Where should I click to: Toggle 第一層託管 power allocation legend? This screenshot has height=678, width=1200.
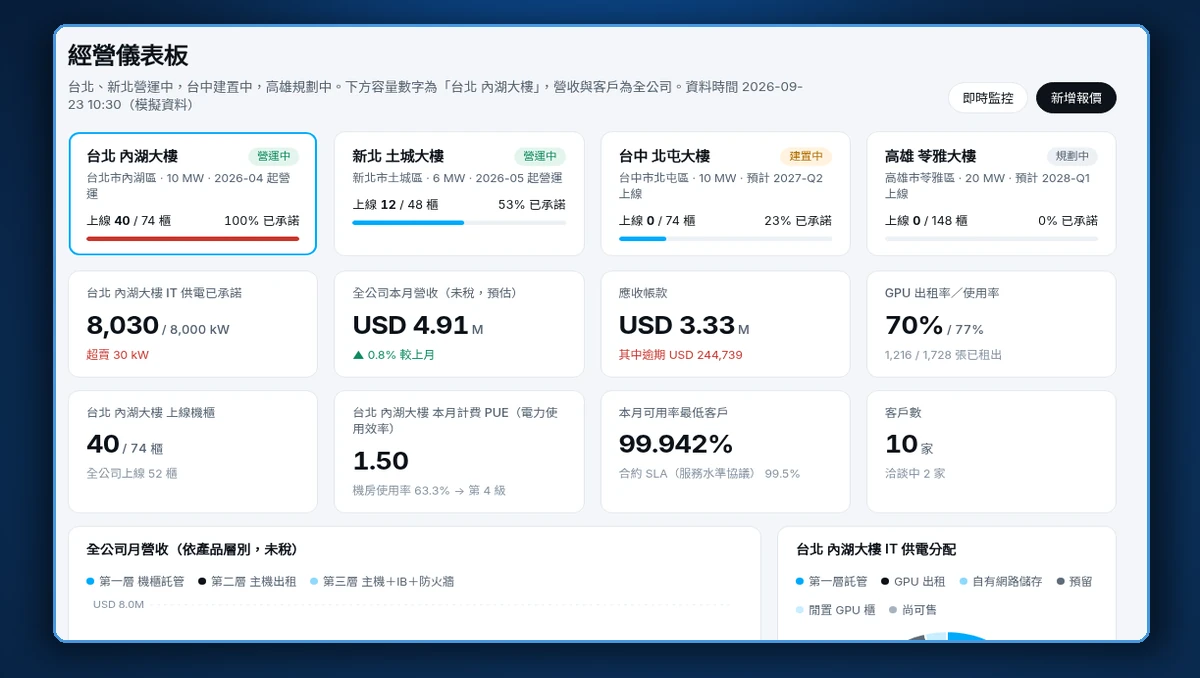833,581
